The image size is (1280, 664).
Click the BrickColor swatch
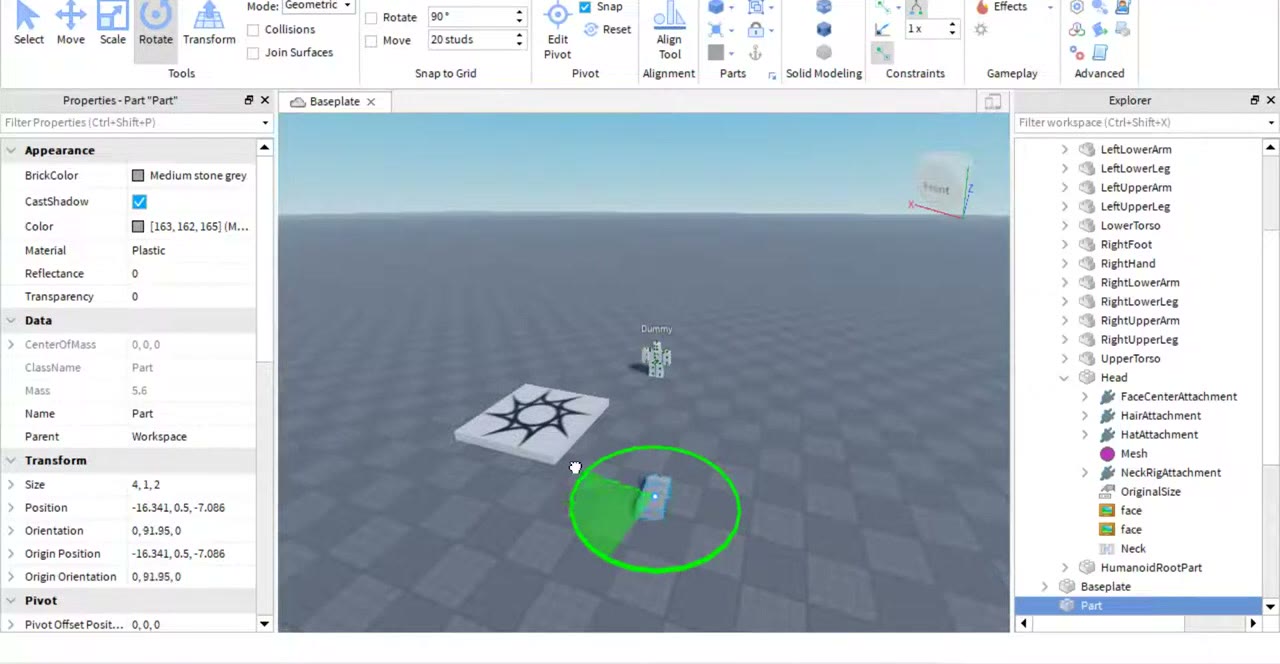point(138,176)
